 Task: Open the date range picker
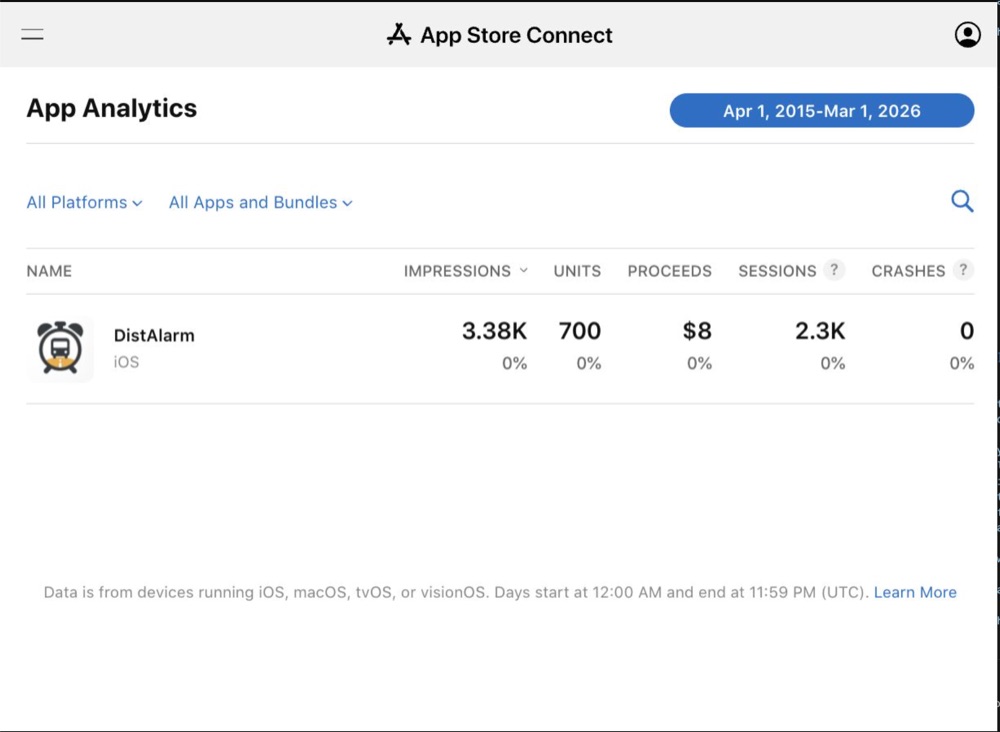coord(821,110)
